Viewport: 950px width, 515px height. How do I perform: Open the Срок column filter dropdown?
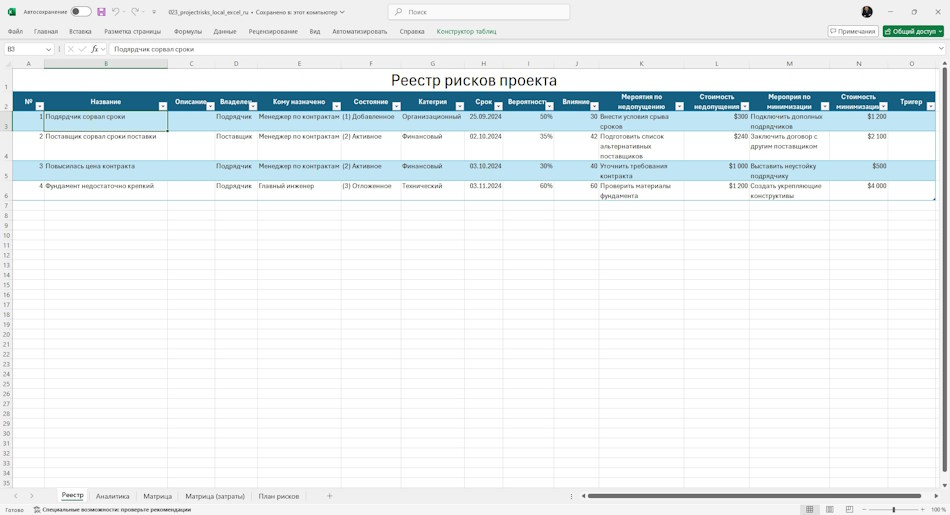(x=498, y=106)
